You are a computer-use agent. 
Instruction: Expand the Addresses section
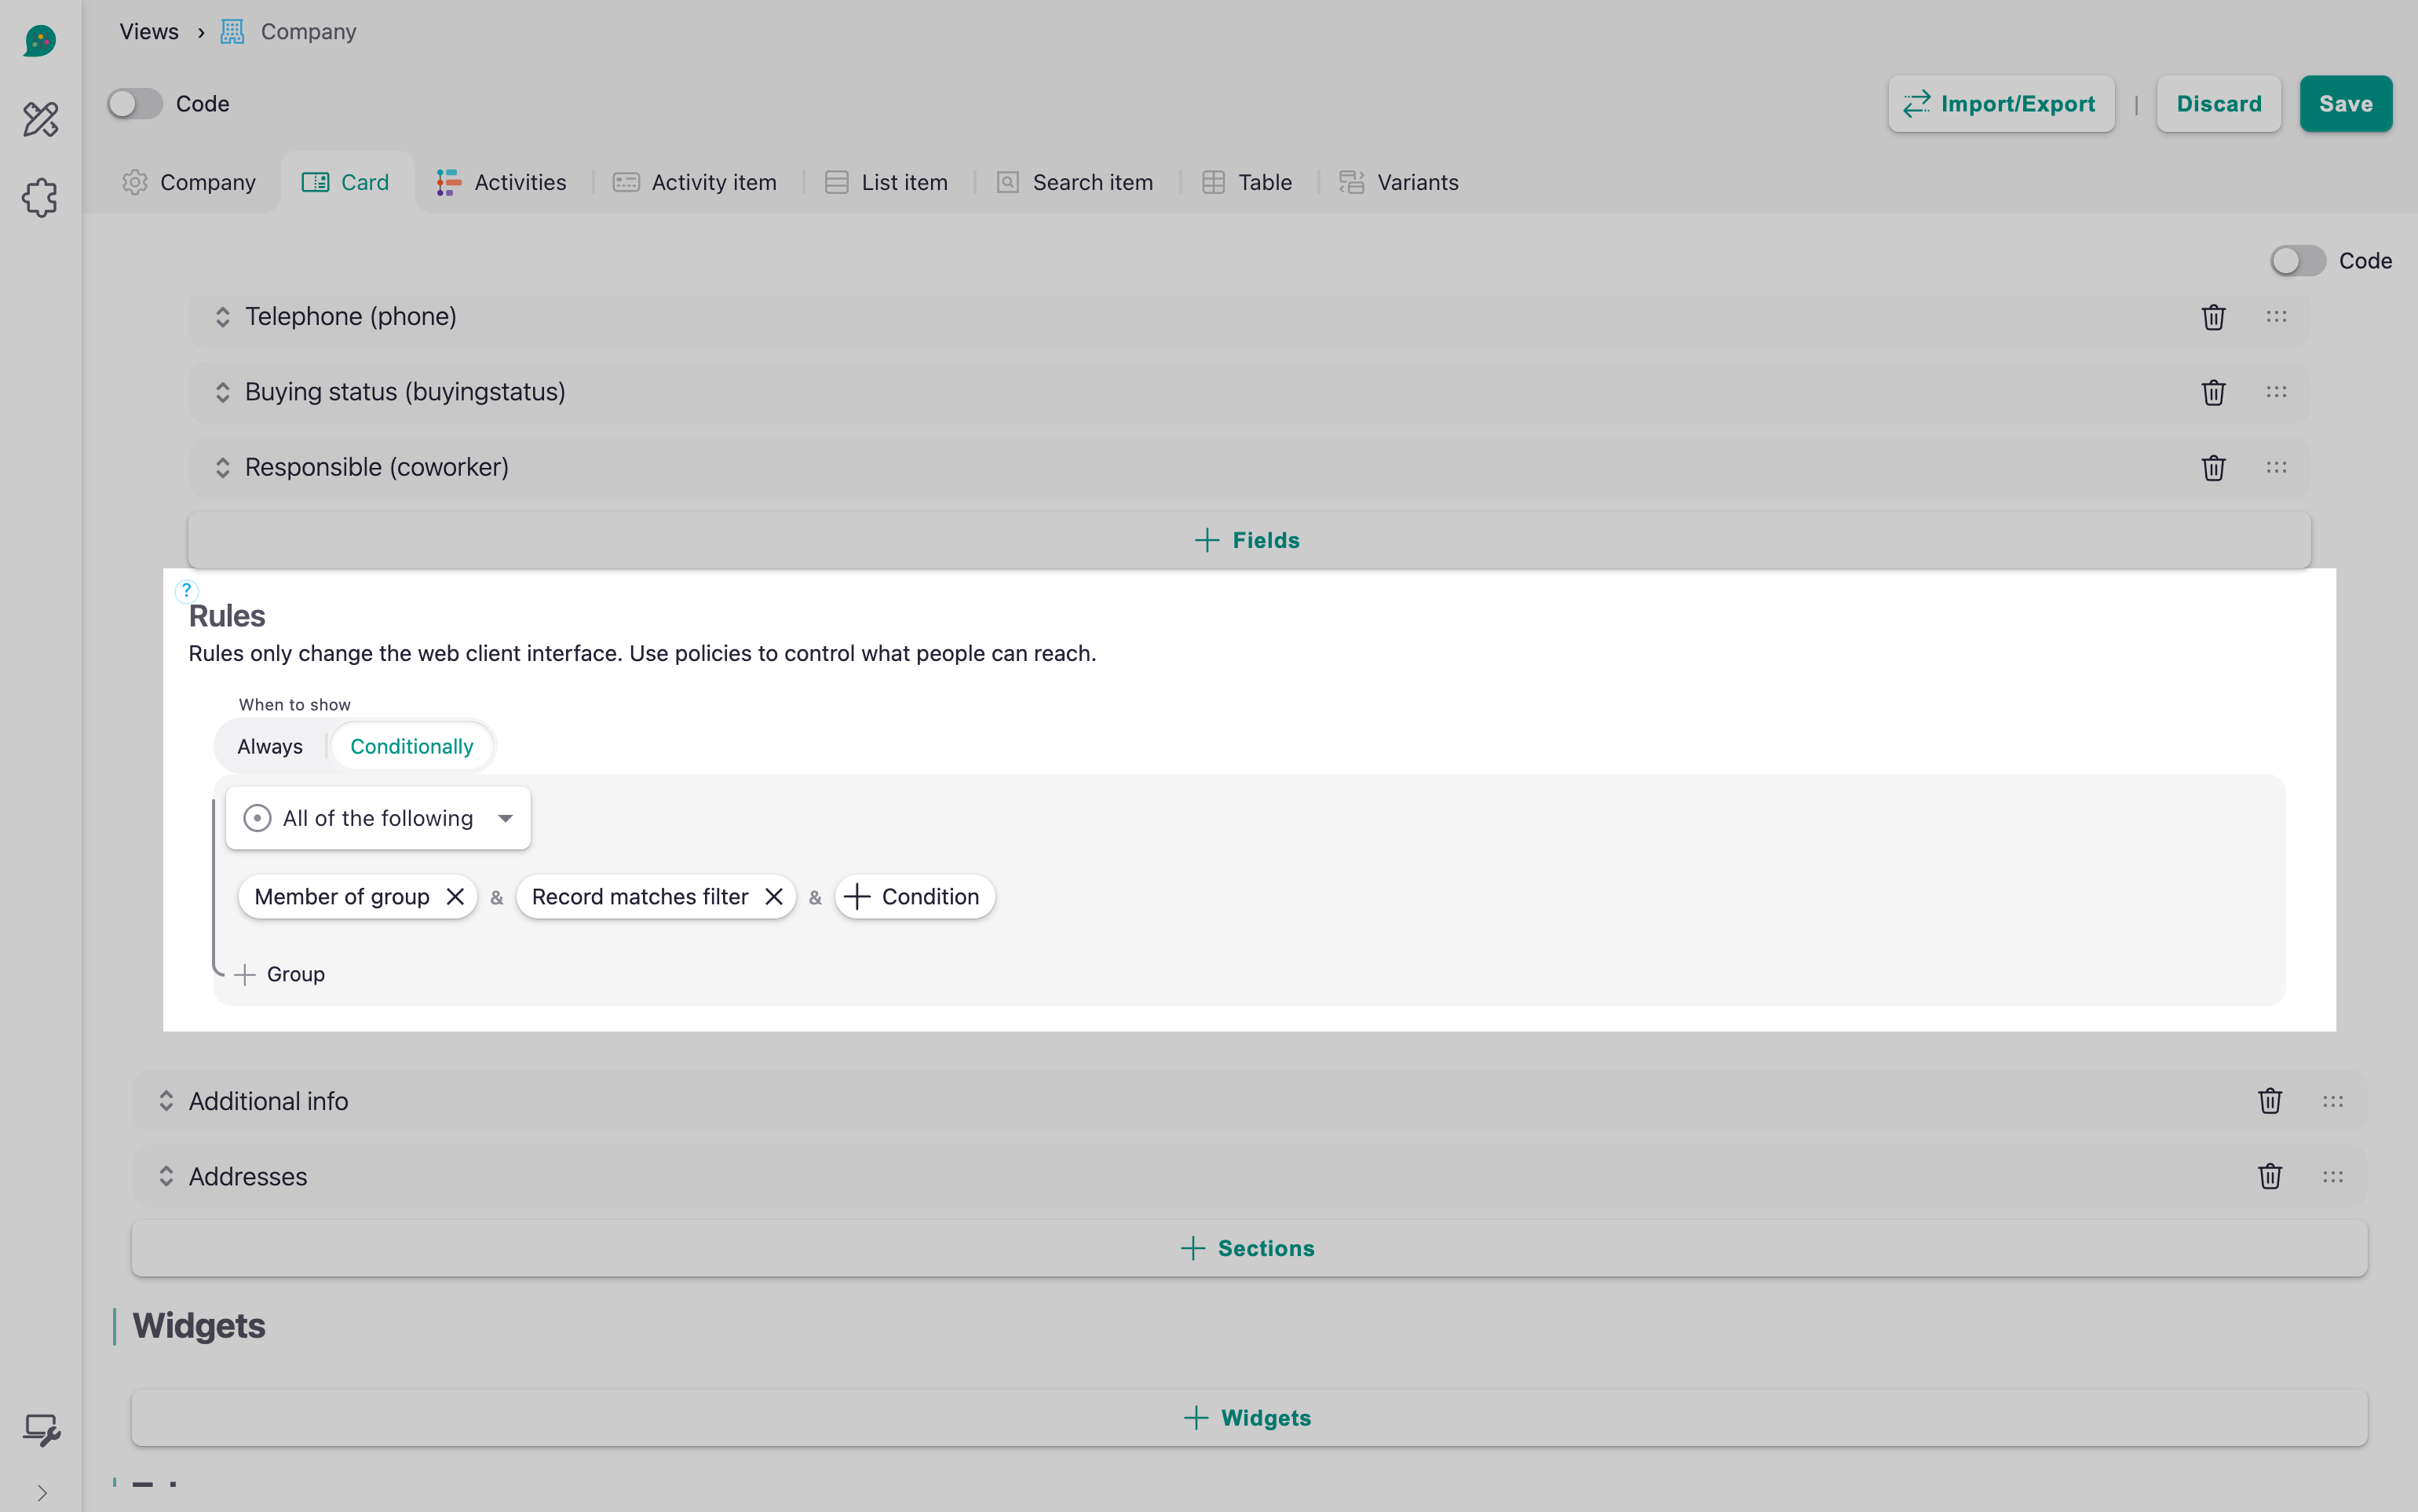coord(166,1176)
